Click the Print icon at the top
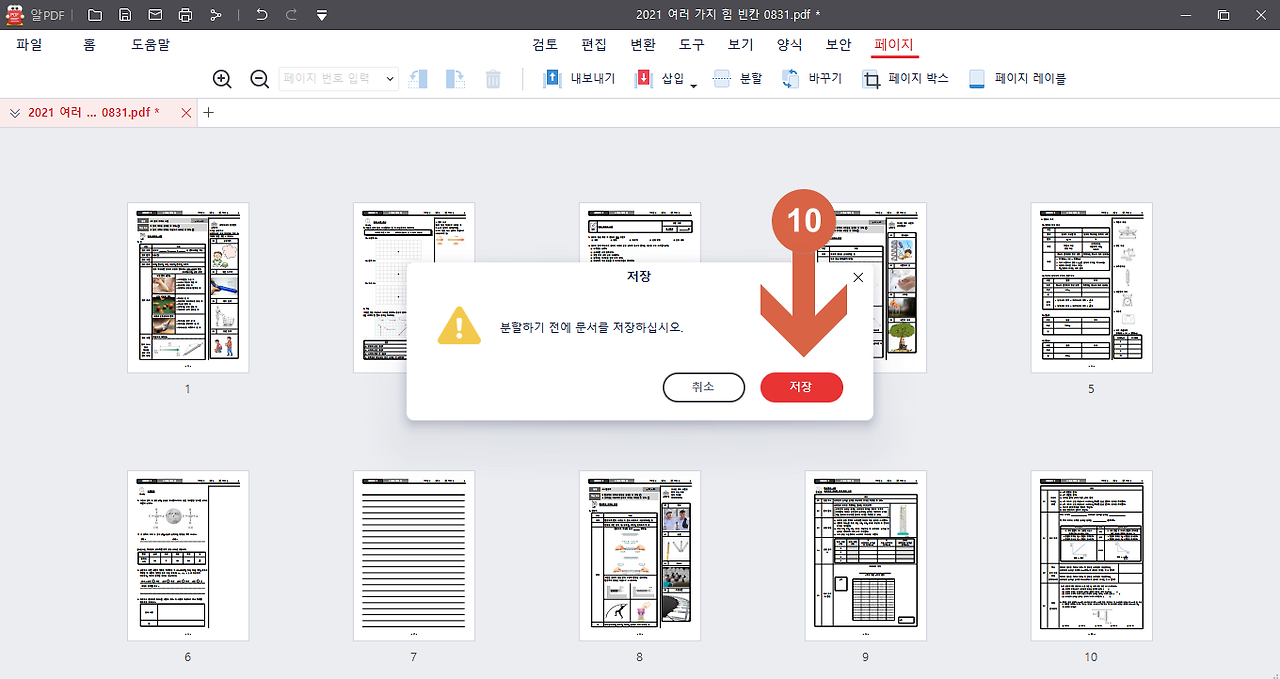The image size is (1280, 679). 185,14
